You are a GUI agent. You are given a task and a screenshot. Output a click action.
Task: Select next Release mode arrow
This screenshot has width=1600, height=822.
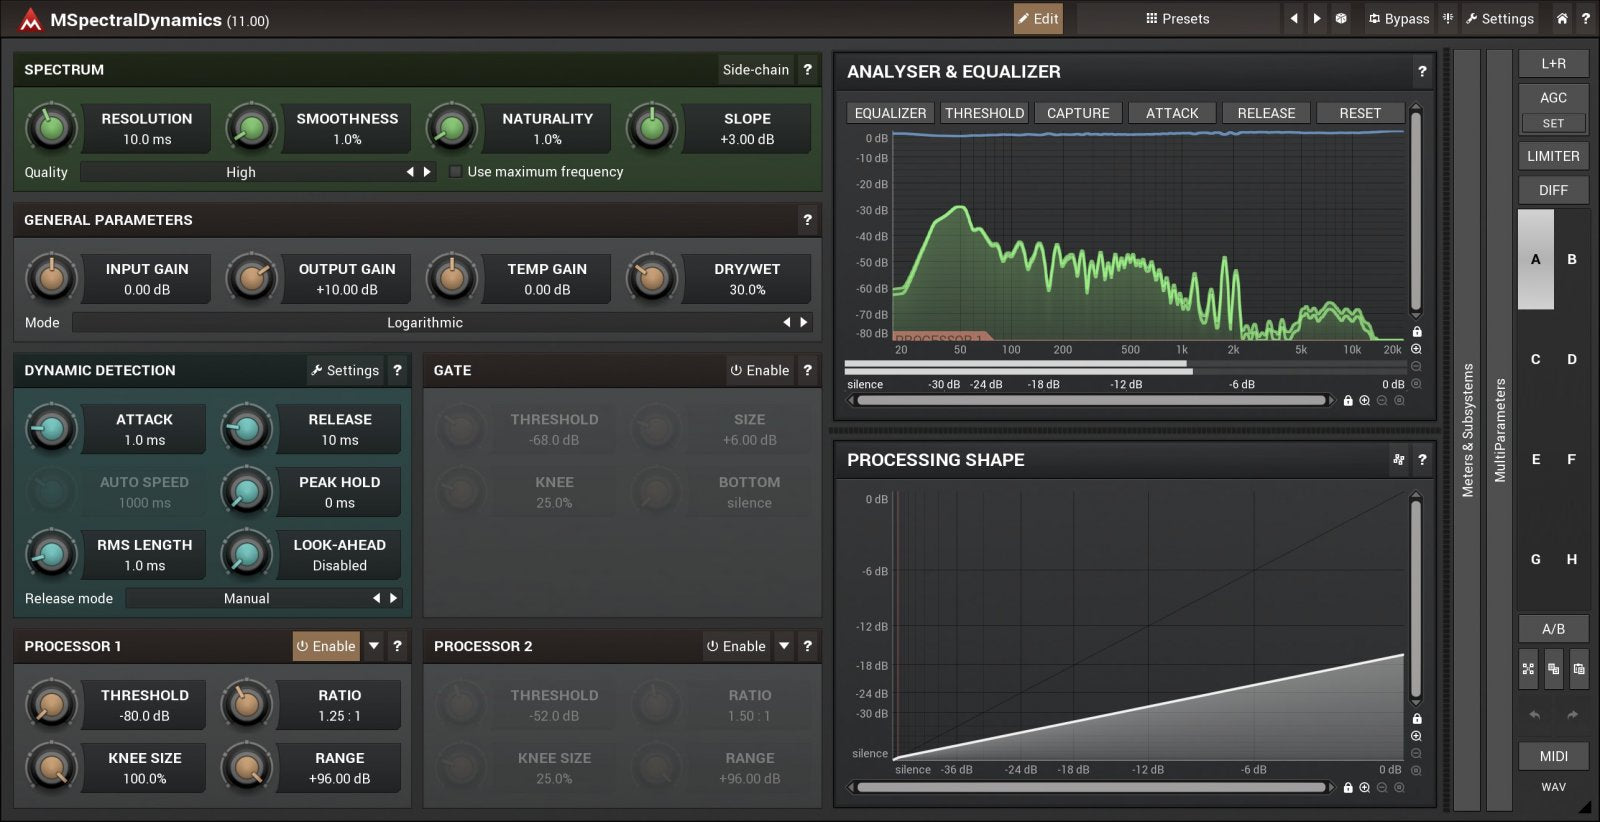point(394,598)
